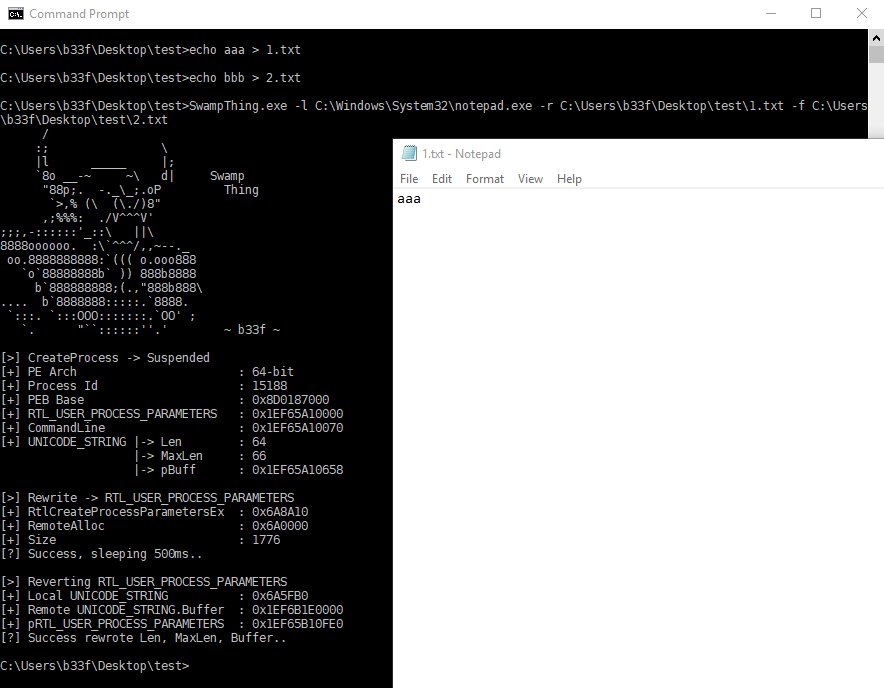This screenshot has width=884, height=688.
Task: Click the final command prompt input line
Action: pos(95,665)
